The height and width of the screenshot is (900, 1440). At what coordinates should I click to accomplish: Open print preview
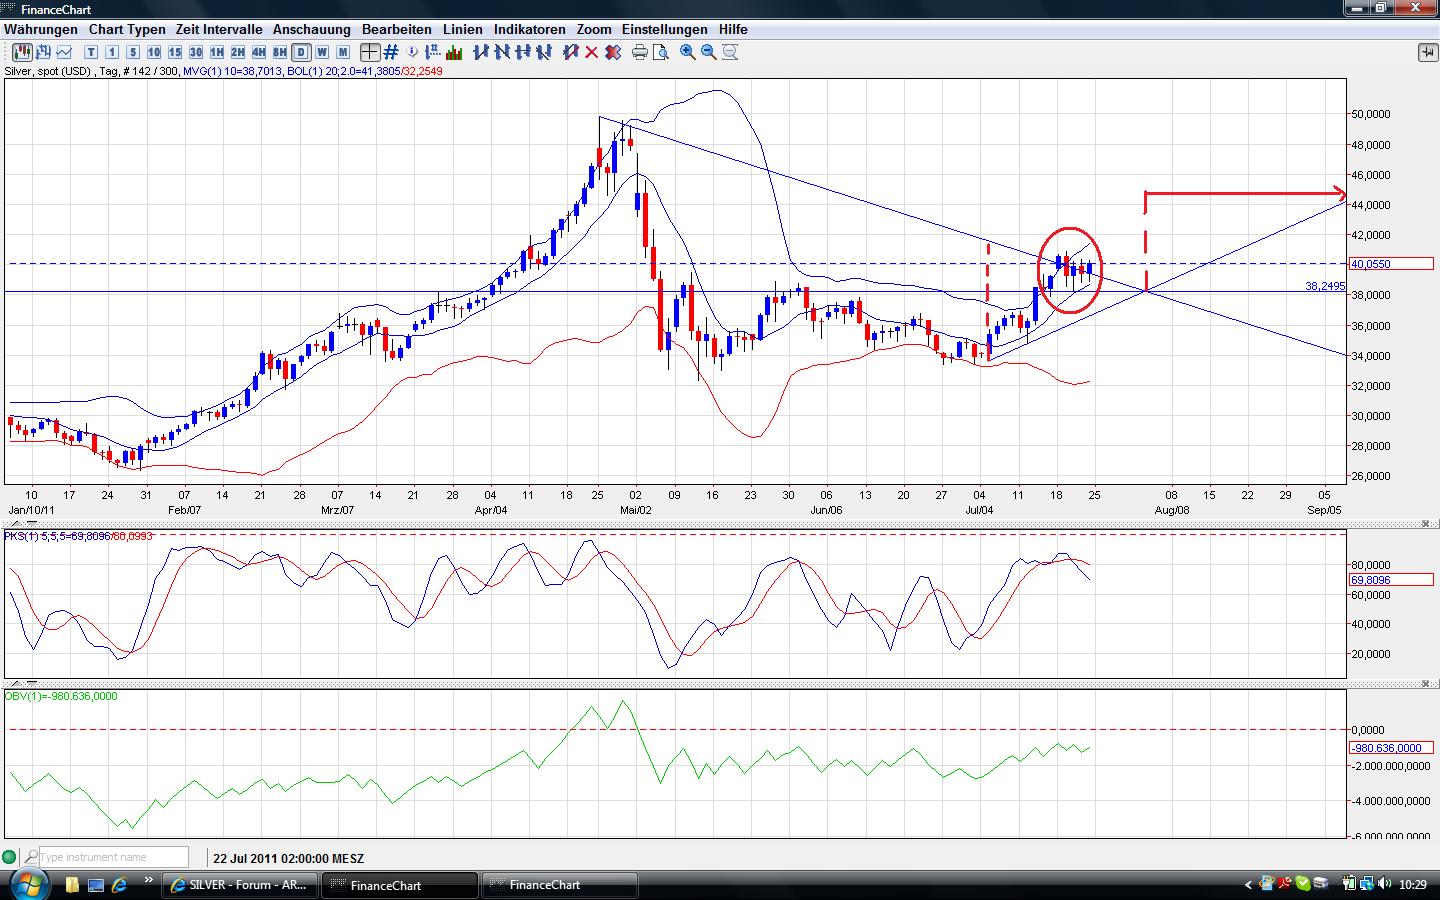coord(661,52)
